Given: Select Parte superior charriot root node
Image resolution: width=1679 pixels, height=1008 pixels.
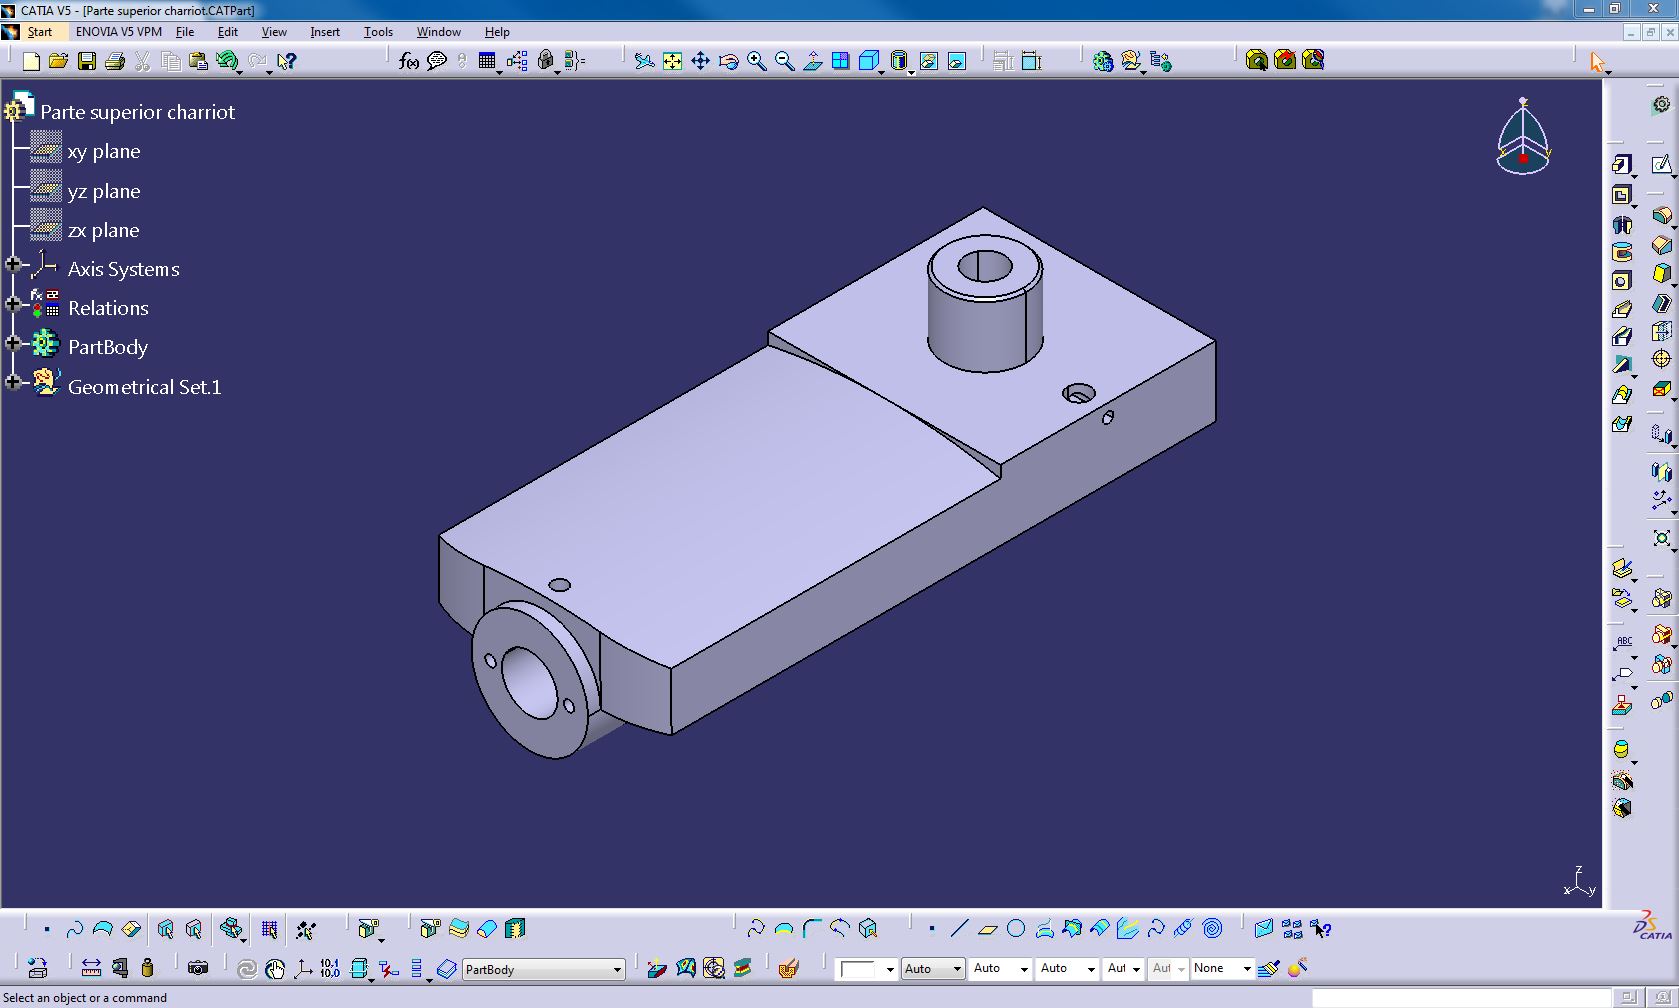Looking at the screenshot, I should 137,112.
